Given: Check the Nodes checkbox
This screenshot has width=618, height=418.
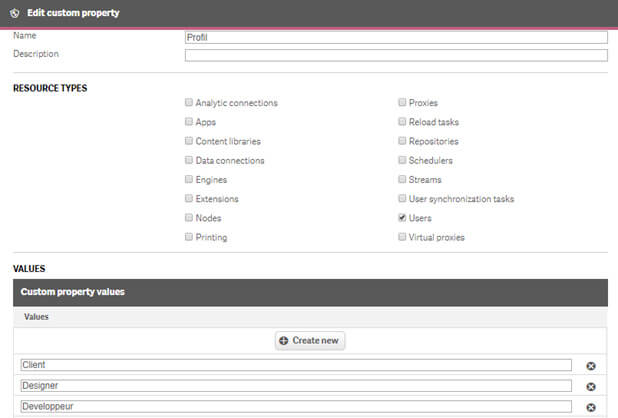Looking at the screenshot, I should (x=189, y=217).
